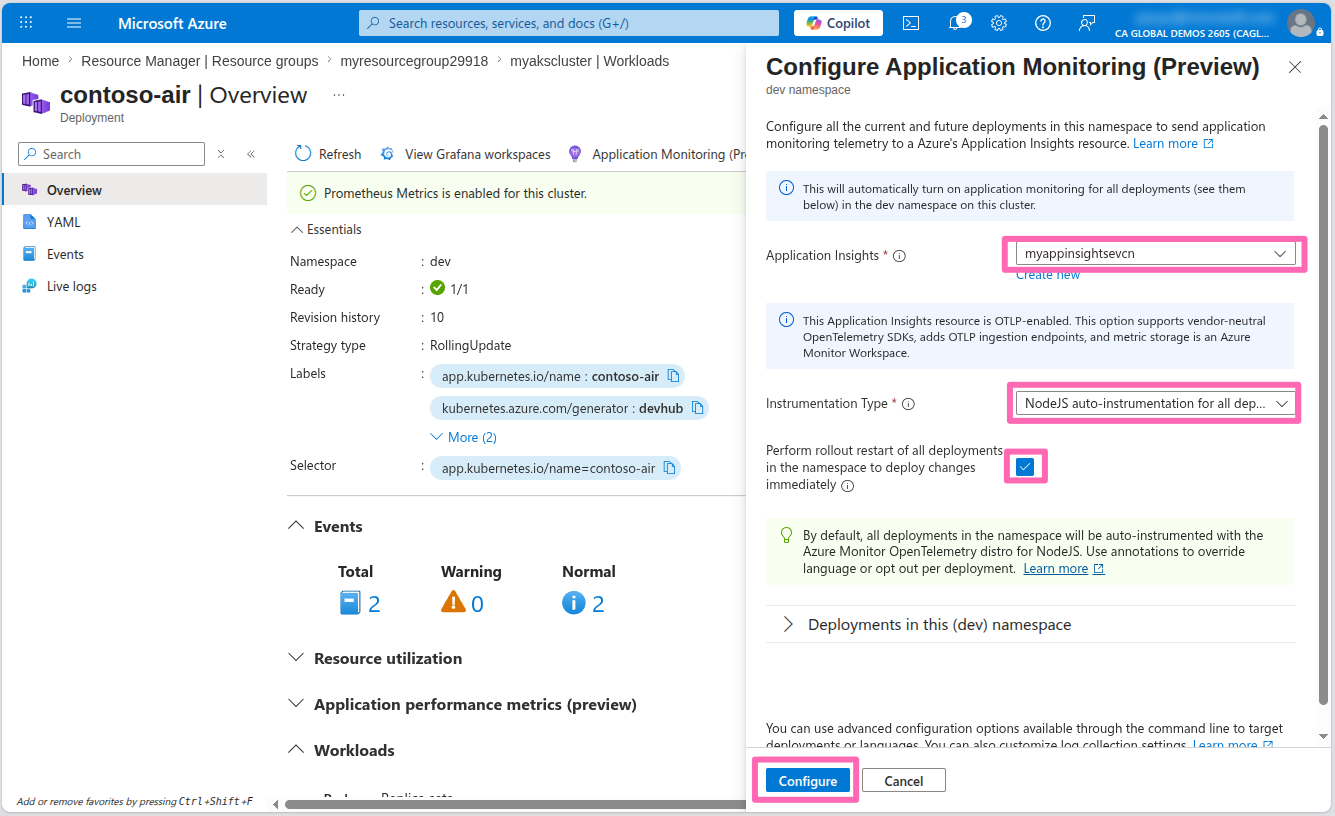
Task: Open the feedback icon in top bar
Action: click(1087, 23)
